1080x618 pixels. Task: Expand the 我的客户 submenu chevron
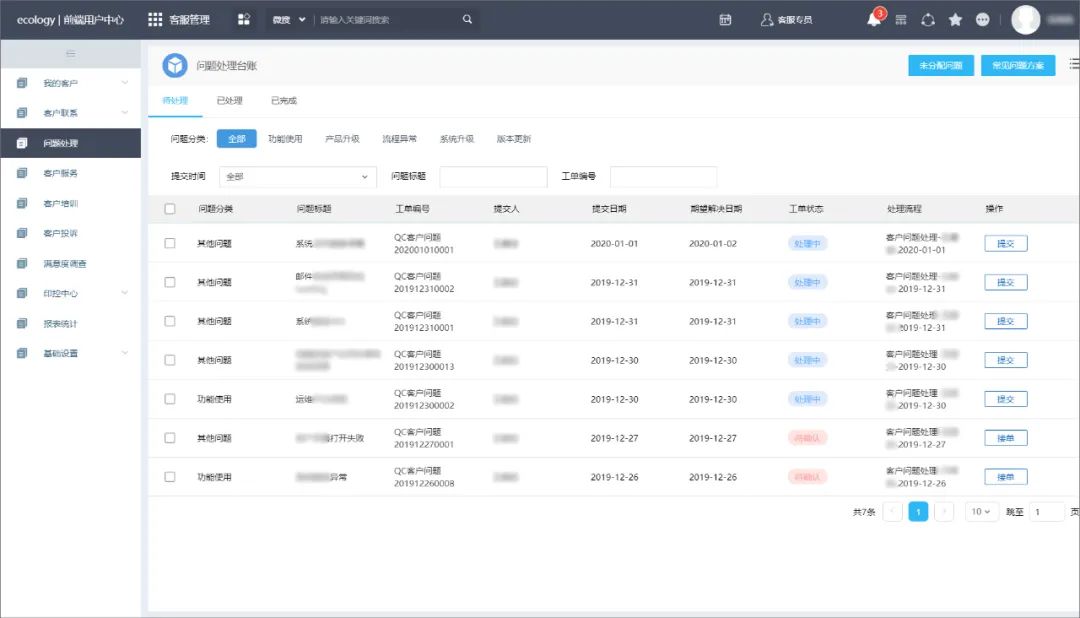[x=125, y=83]
